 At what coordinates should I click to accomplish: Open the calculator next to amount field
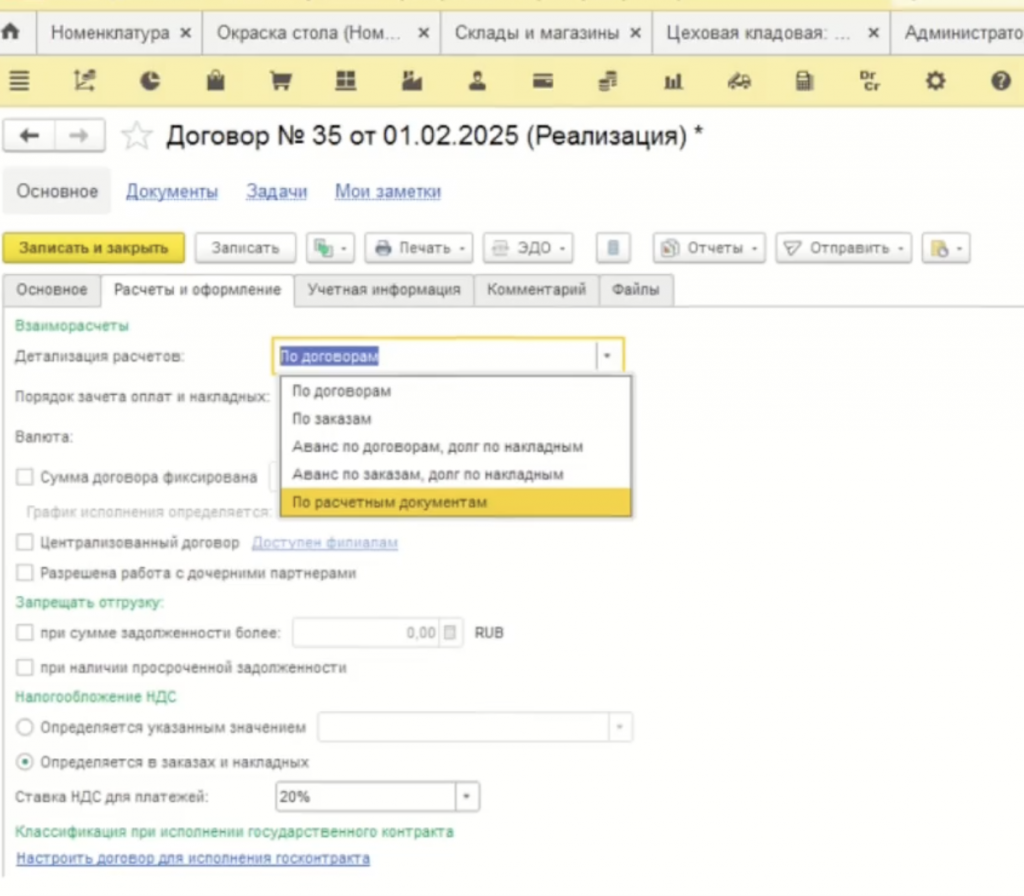pos(450,632)
